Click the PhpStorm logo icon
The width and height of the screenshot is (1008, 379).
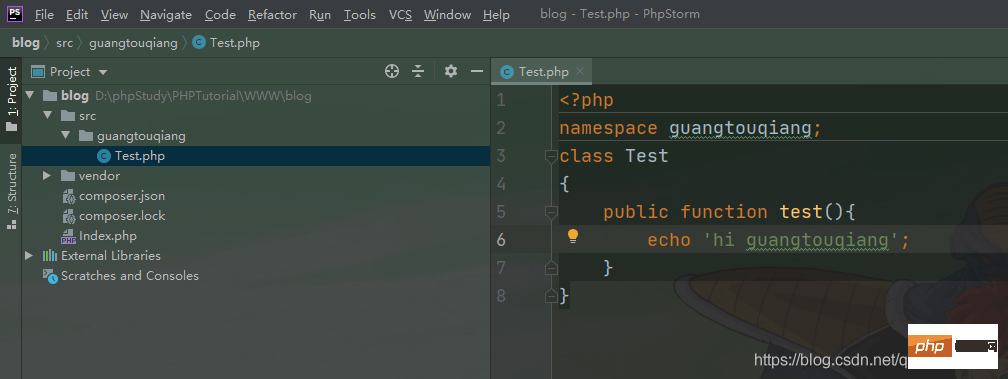(x=15, y=13)
